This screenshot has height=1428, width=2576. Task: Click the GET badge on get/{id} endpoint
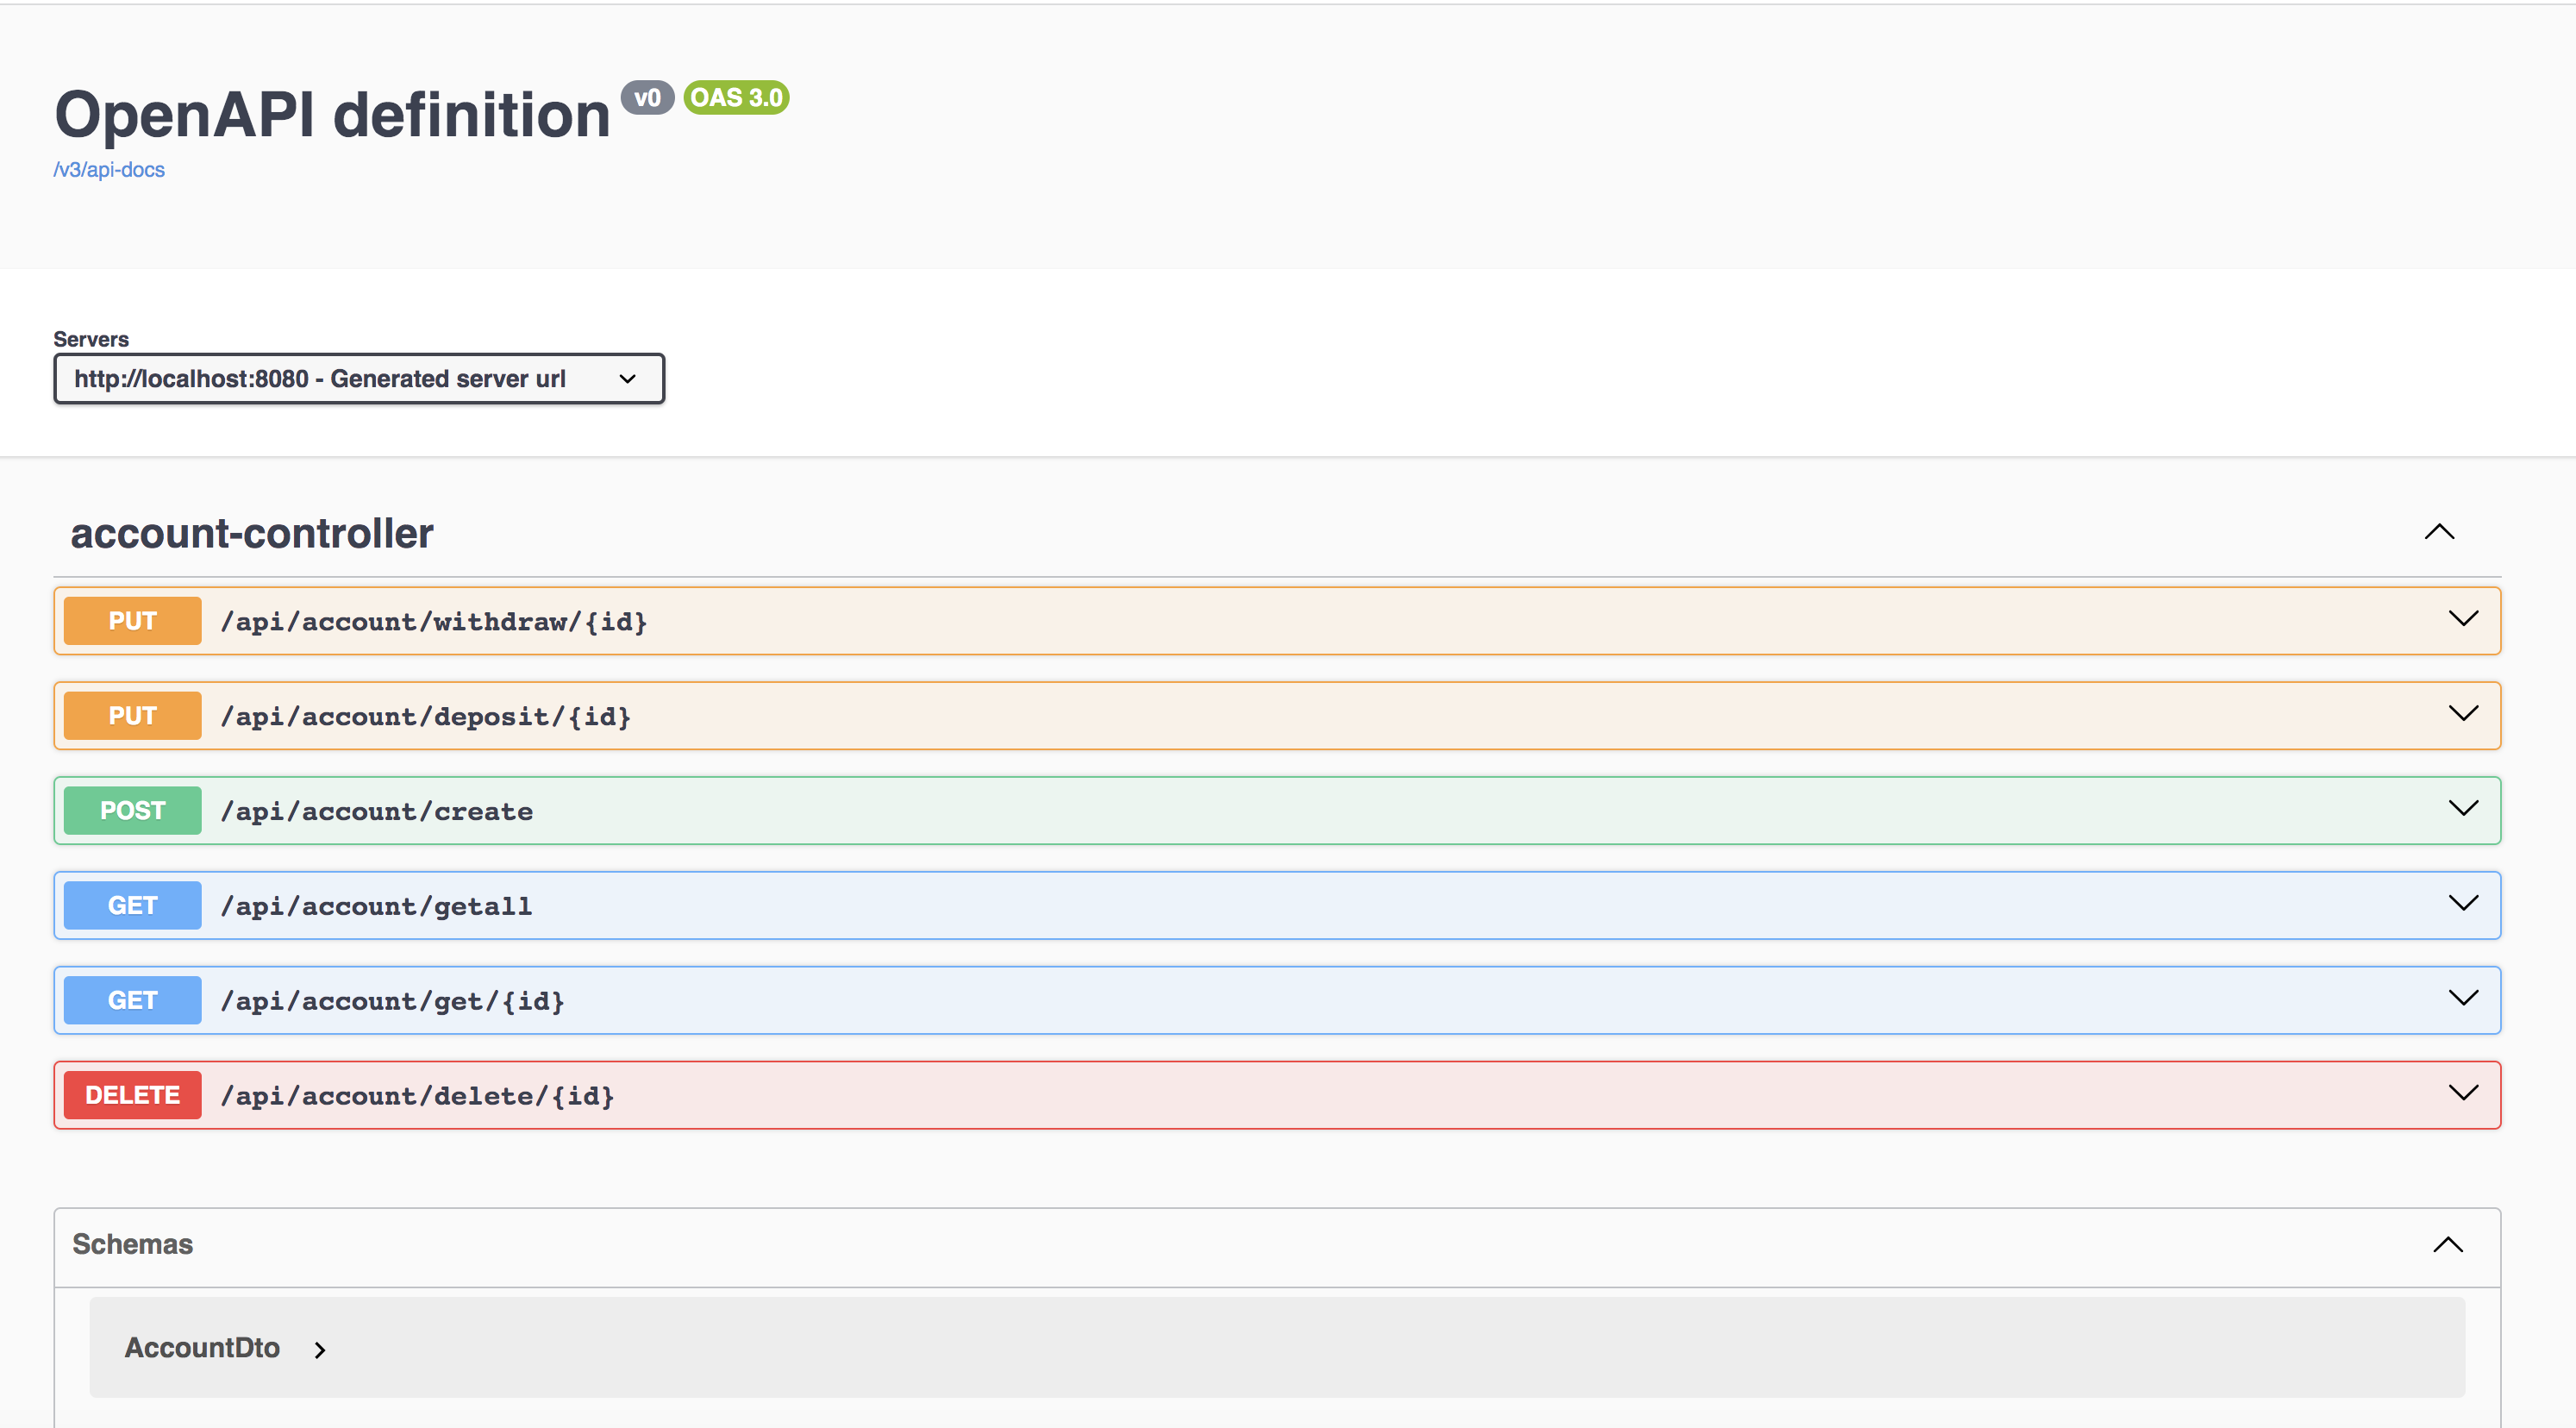[131, 999]
